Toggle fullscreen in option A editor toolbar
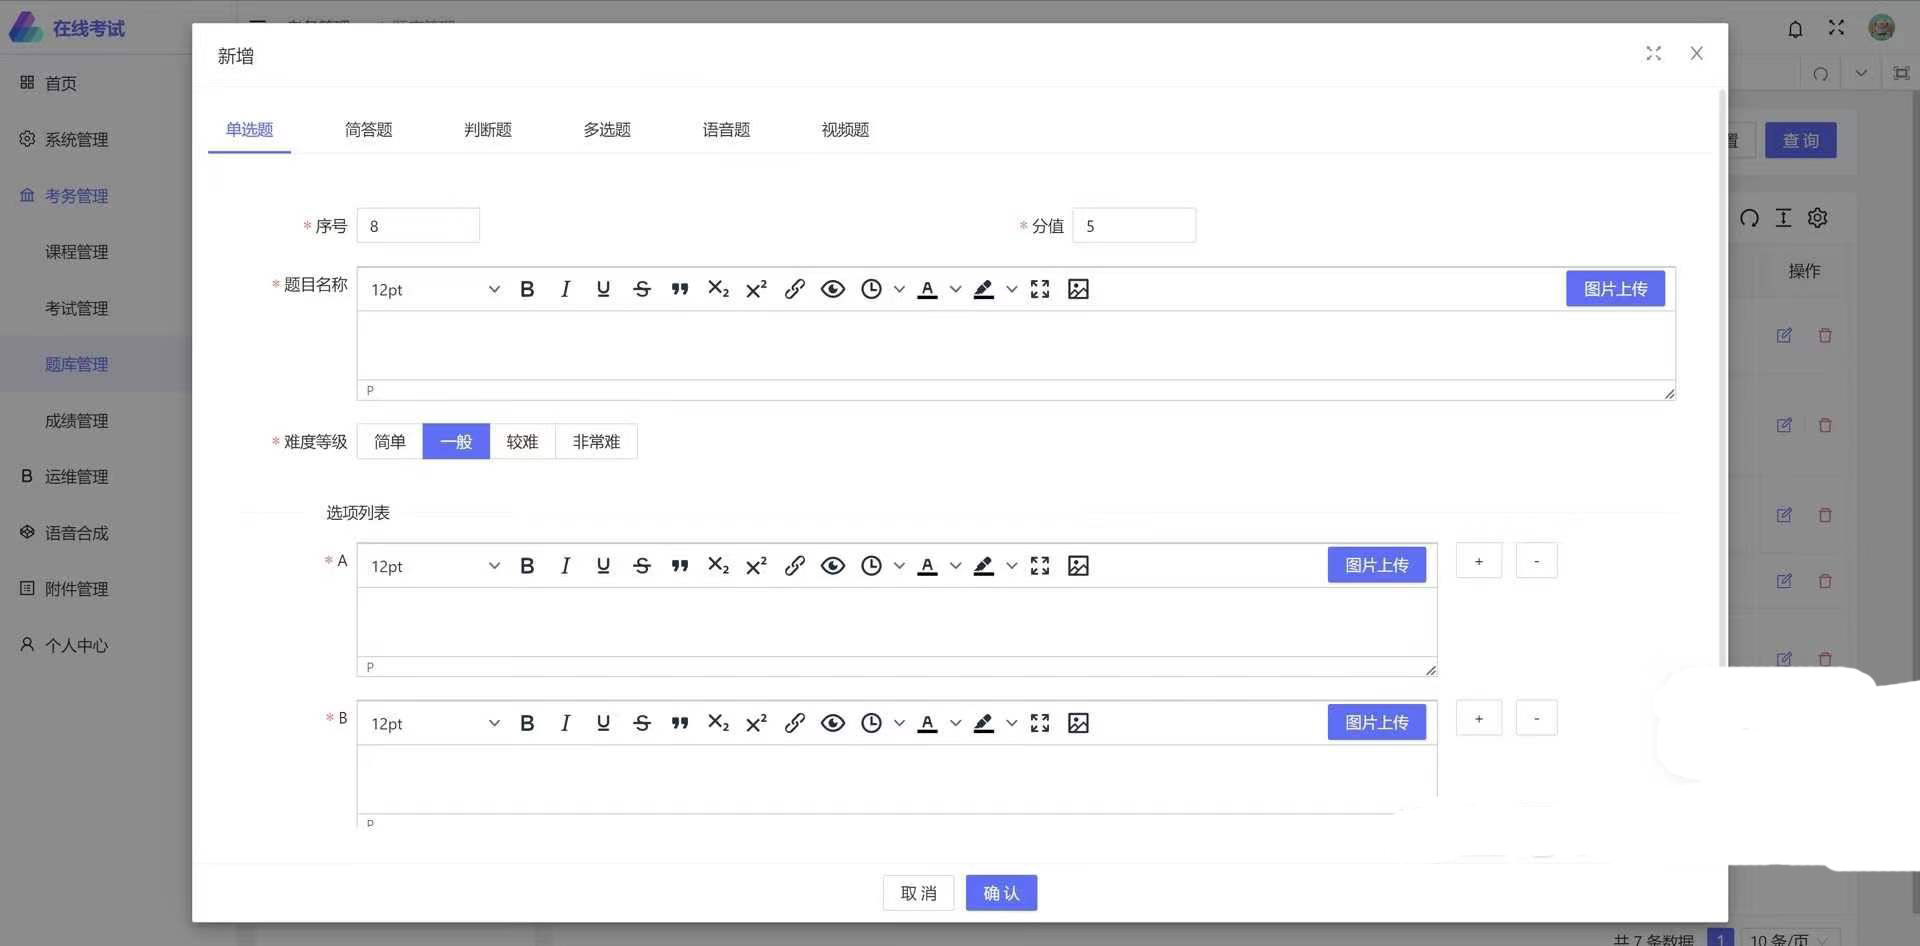 tap(1040, 566)
